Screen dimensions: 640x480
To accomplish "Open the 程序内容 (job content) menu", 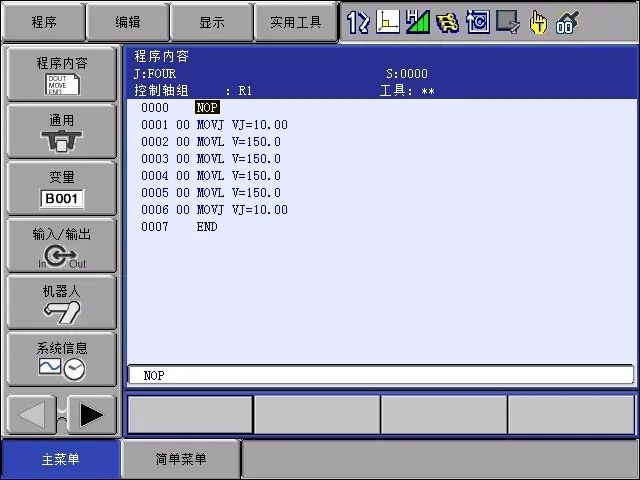I will tap(61, 74).
